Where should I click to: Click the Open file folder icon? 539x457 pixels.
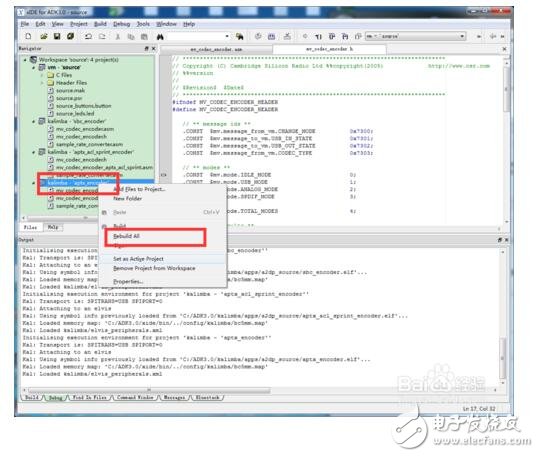[44, 36]
